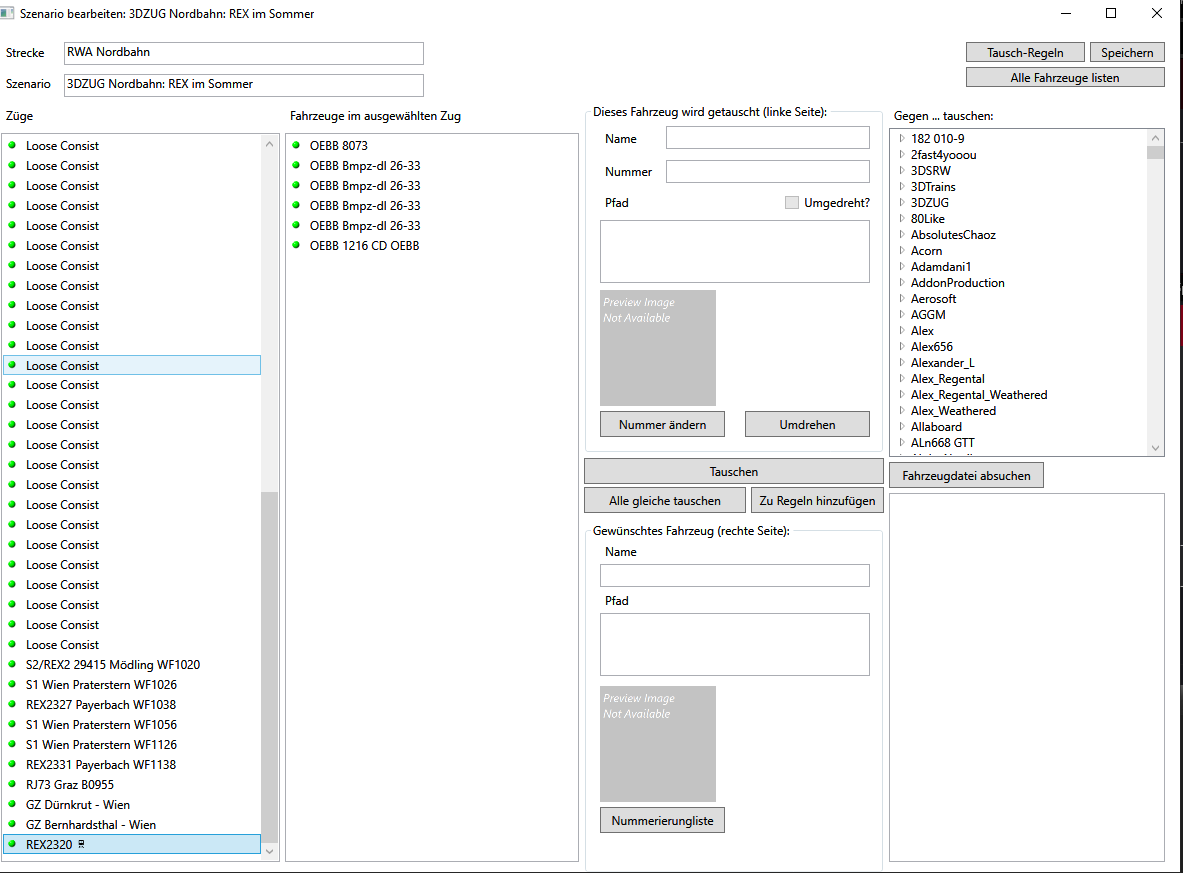
Task: Enable the Umgedreht checkbox
Action: [792, 203]
